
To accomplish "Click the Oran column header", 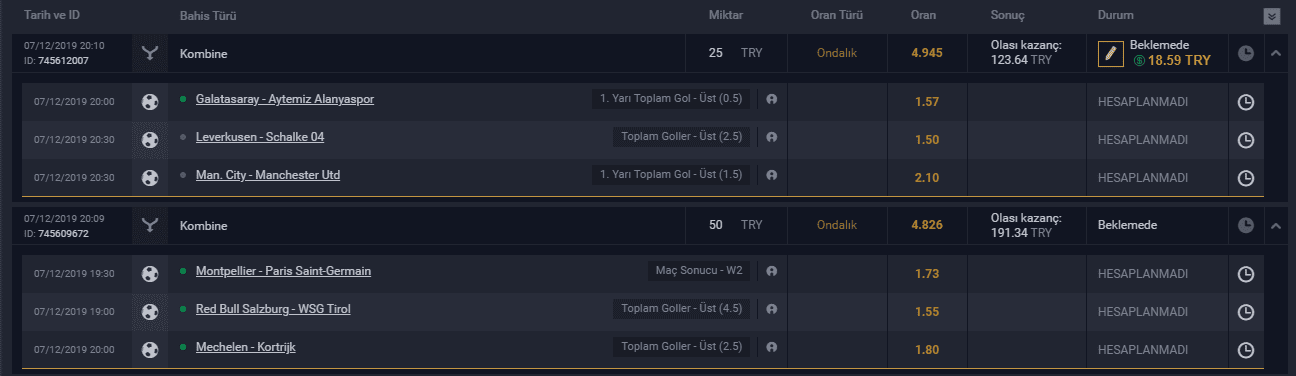I will tap(923, 16).
